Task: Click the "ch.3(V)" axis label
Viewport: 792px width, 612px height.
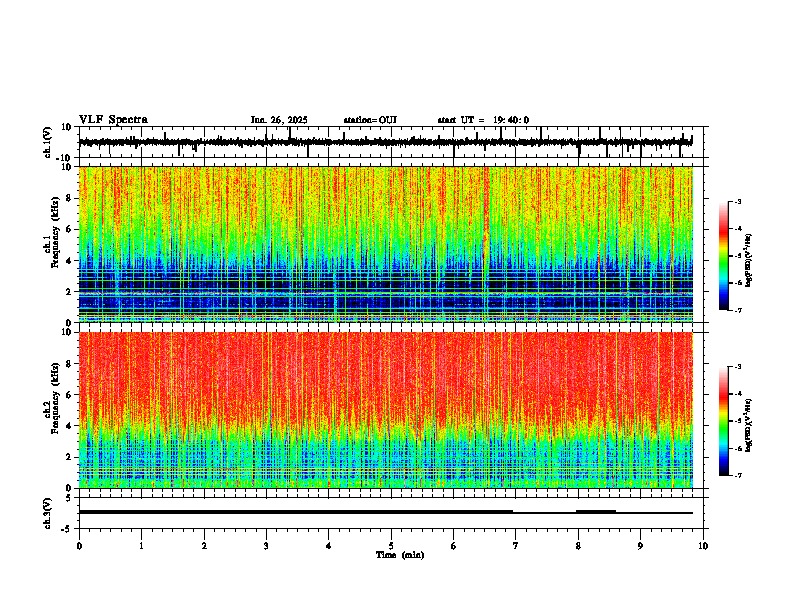Action: coord(48,513)
